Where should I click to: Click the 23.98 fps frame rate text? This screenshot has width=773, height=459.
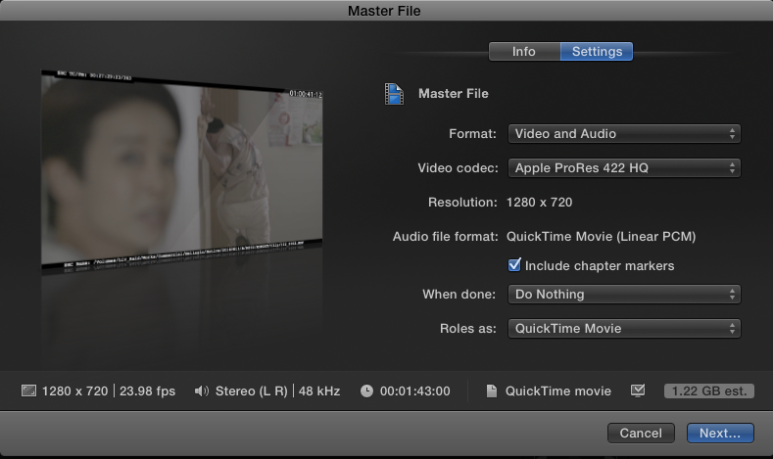click(x=147, y=391)
